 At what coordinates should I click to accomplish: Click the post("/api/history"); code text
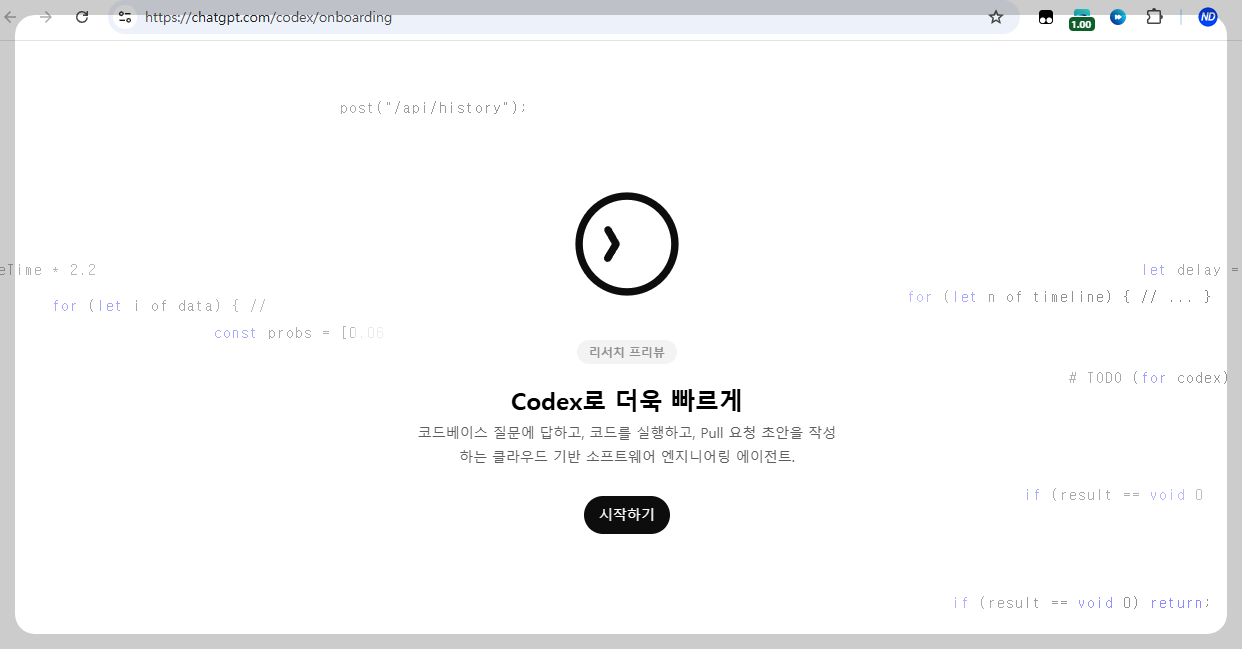point(433,108)
